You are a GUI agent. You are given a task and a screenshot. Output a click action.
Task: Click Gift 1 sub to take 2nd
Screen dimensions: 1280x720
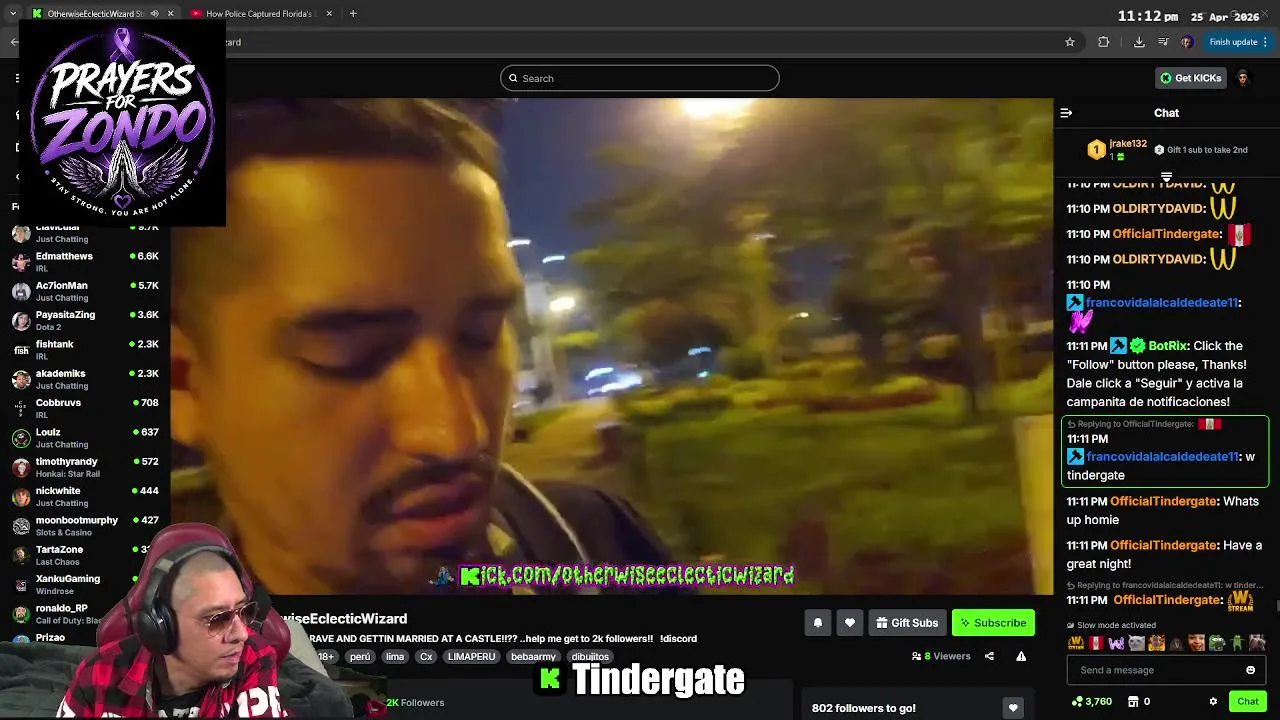point(1200,150)
